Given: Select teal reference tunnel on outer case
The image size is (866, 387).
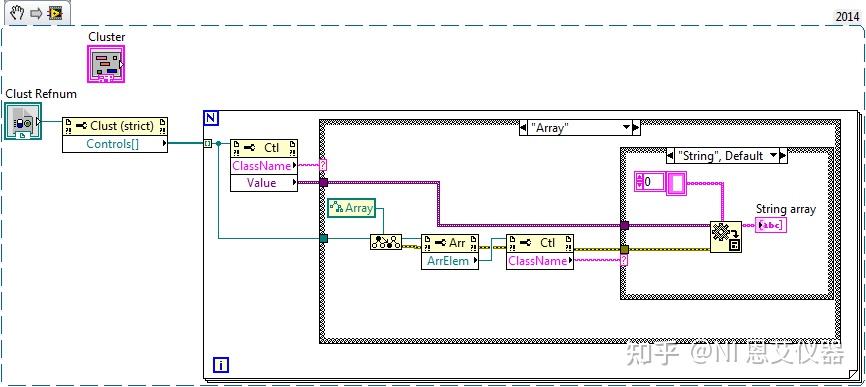Looking at the screenshot, I should tap(324, 238).
